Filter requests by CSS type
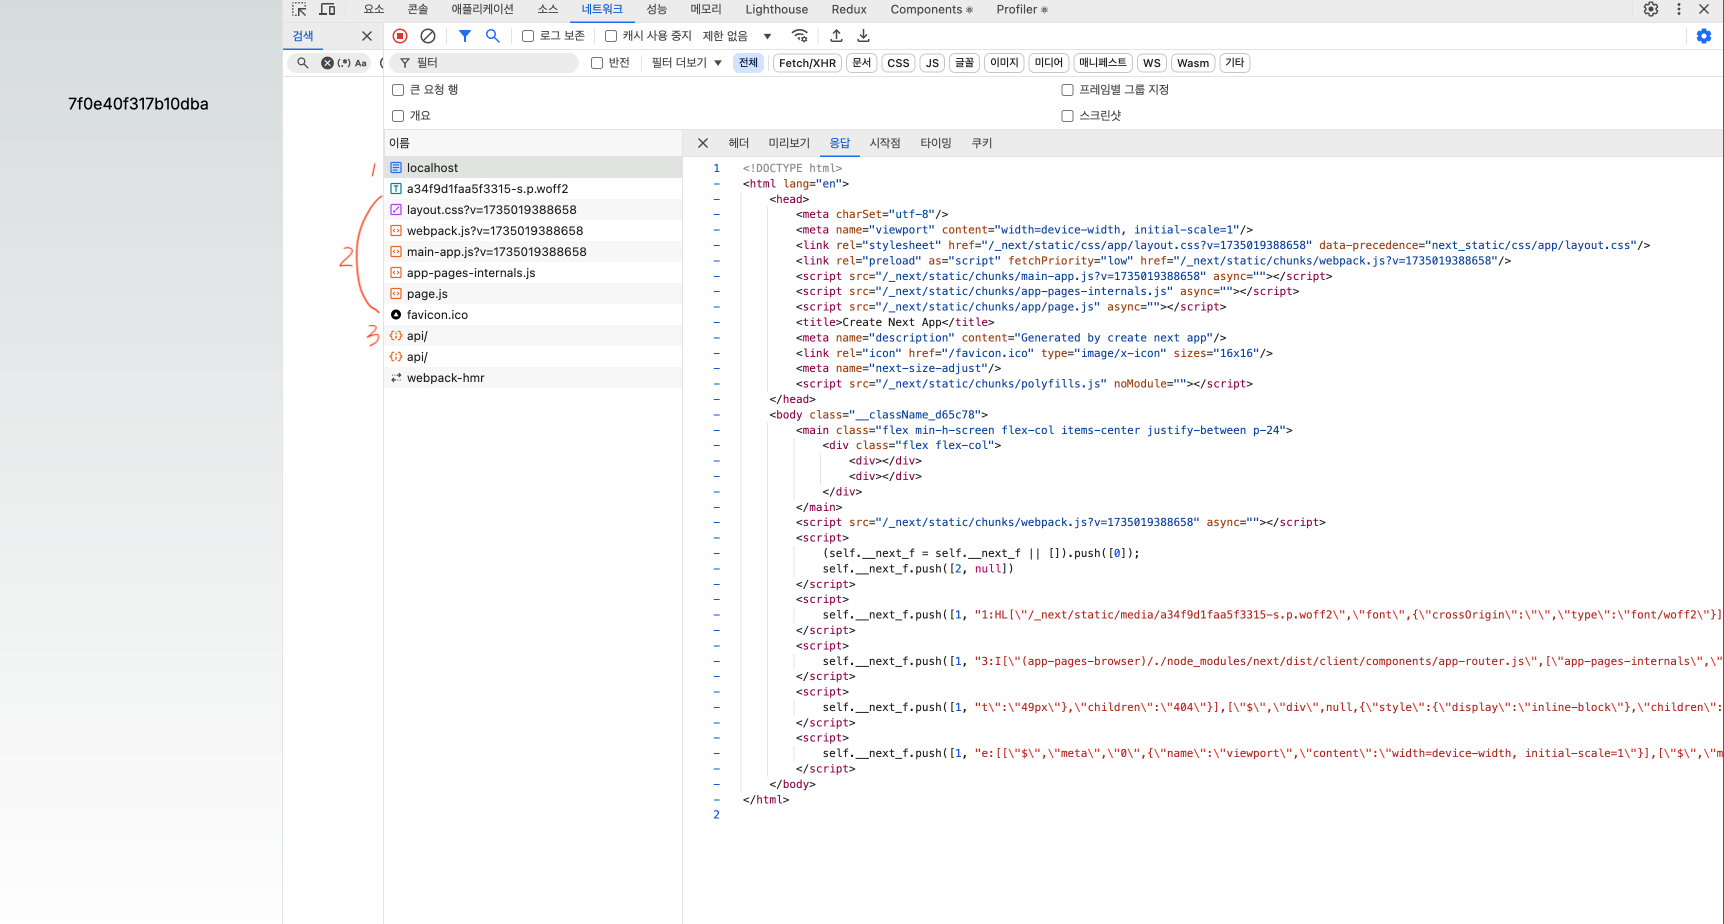Image resolution: width=1724 pixels, height=924 pixels. pos(899,63)
